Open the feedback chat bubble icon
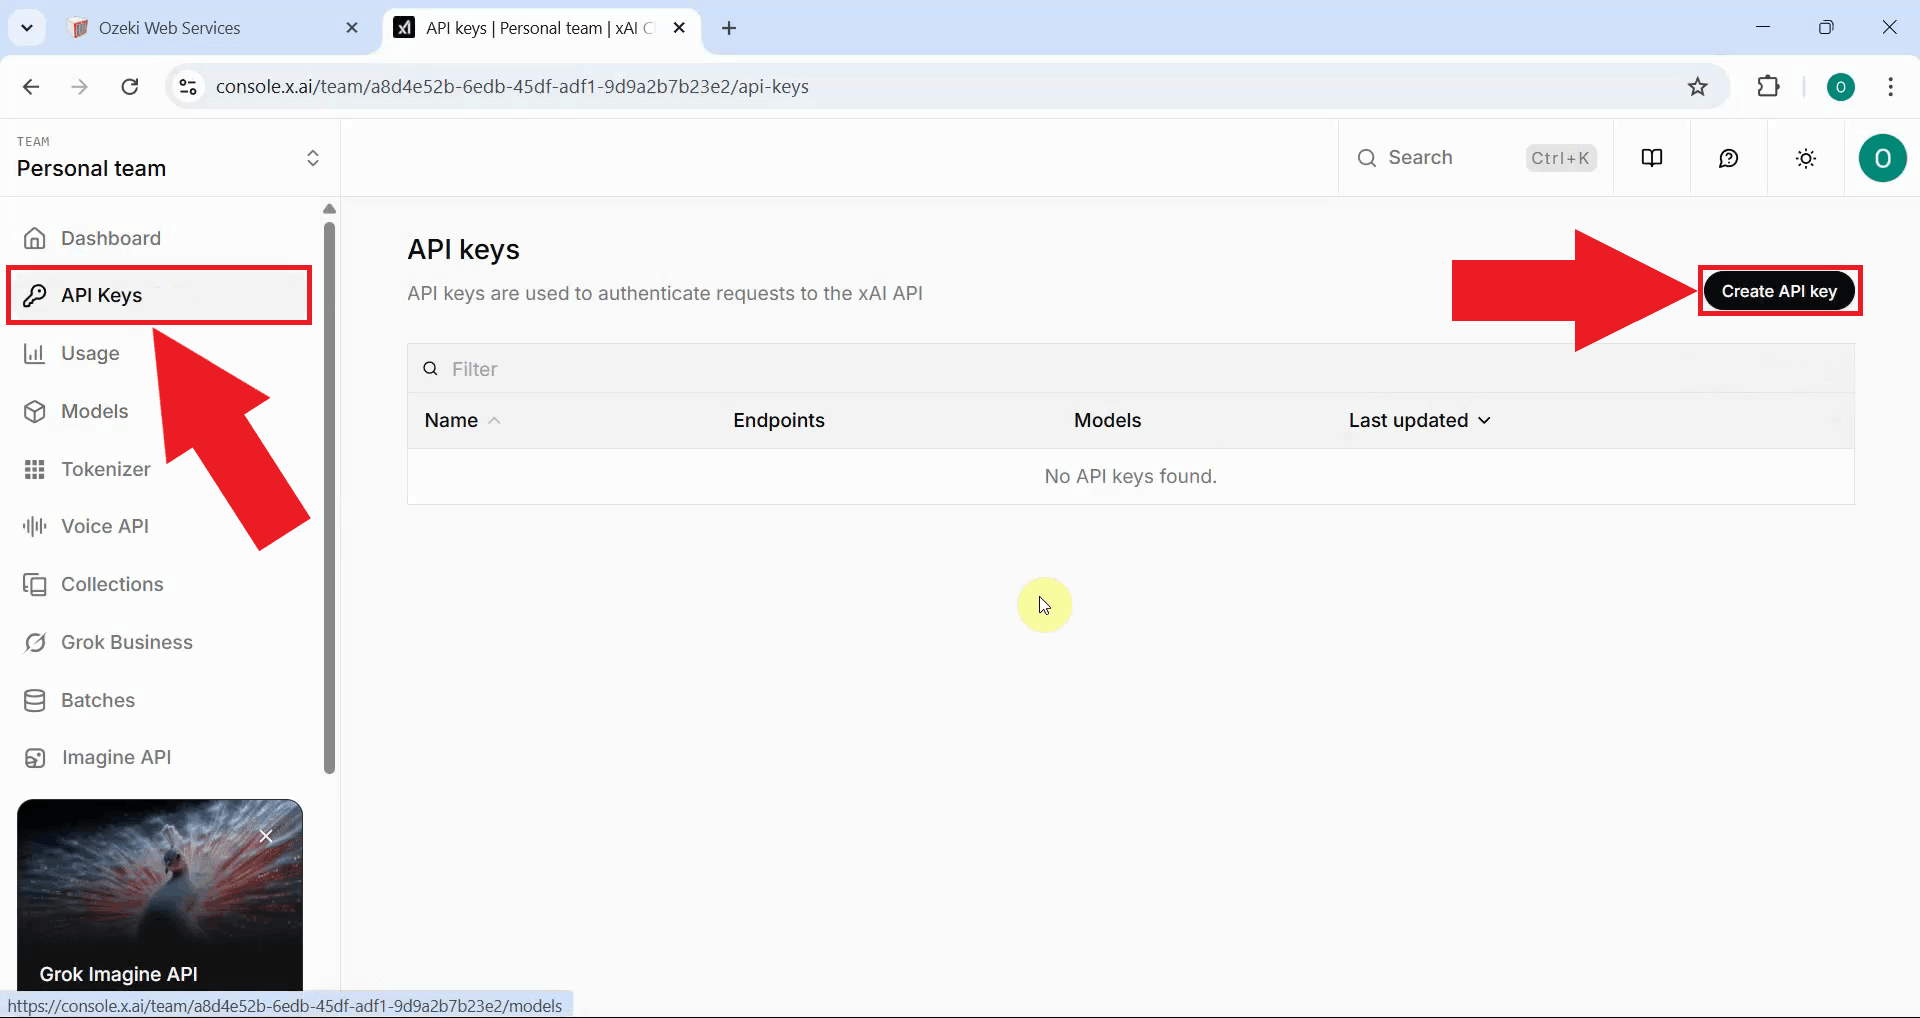The image size is (1920, 1018). pos(1728,157)
